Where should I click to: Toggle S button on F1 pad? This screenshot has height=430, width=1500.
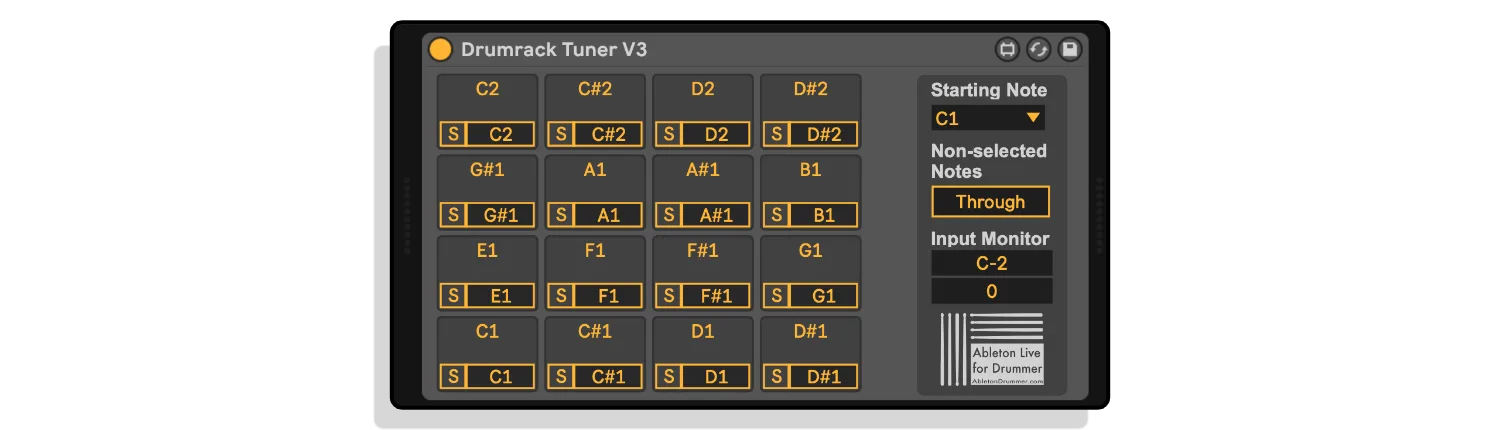(x=561, y=296)
